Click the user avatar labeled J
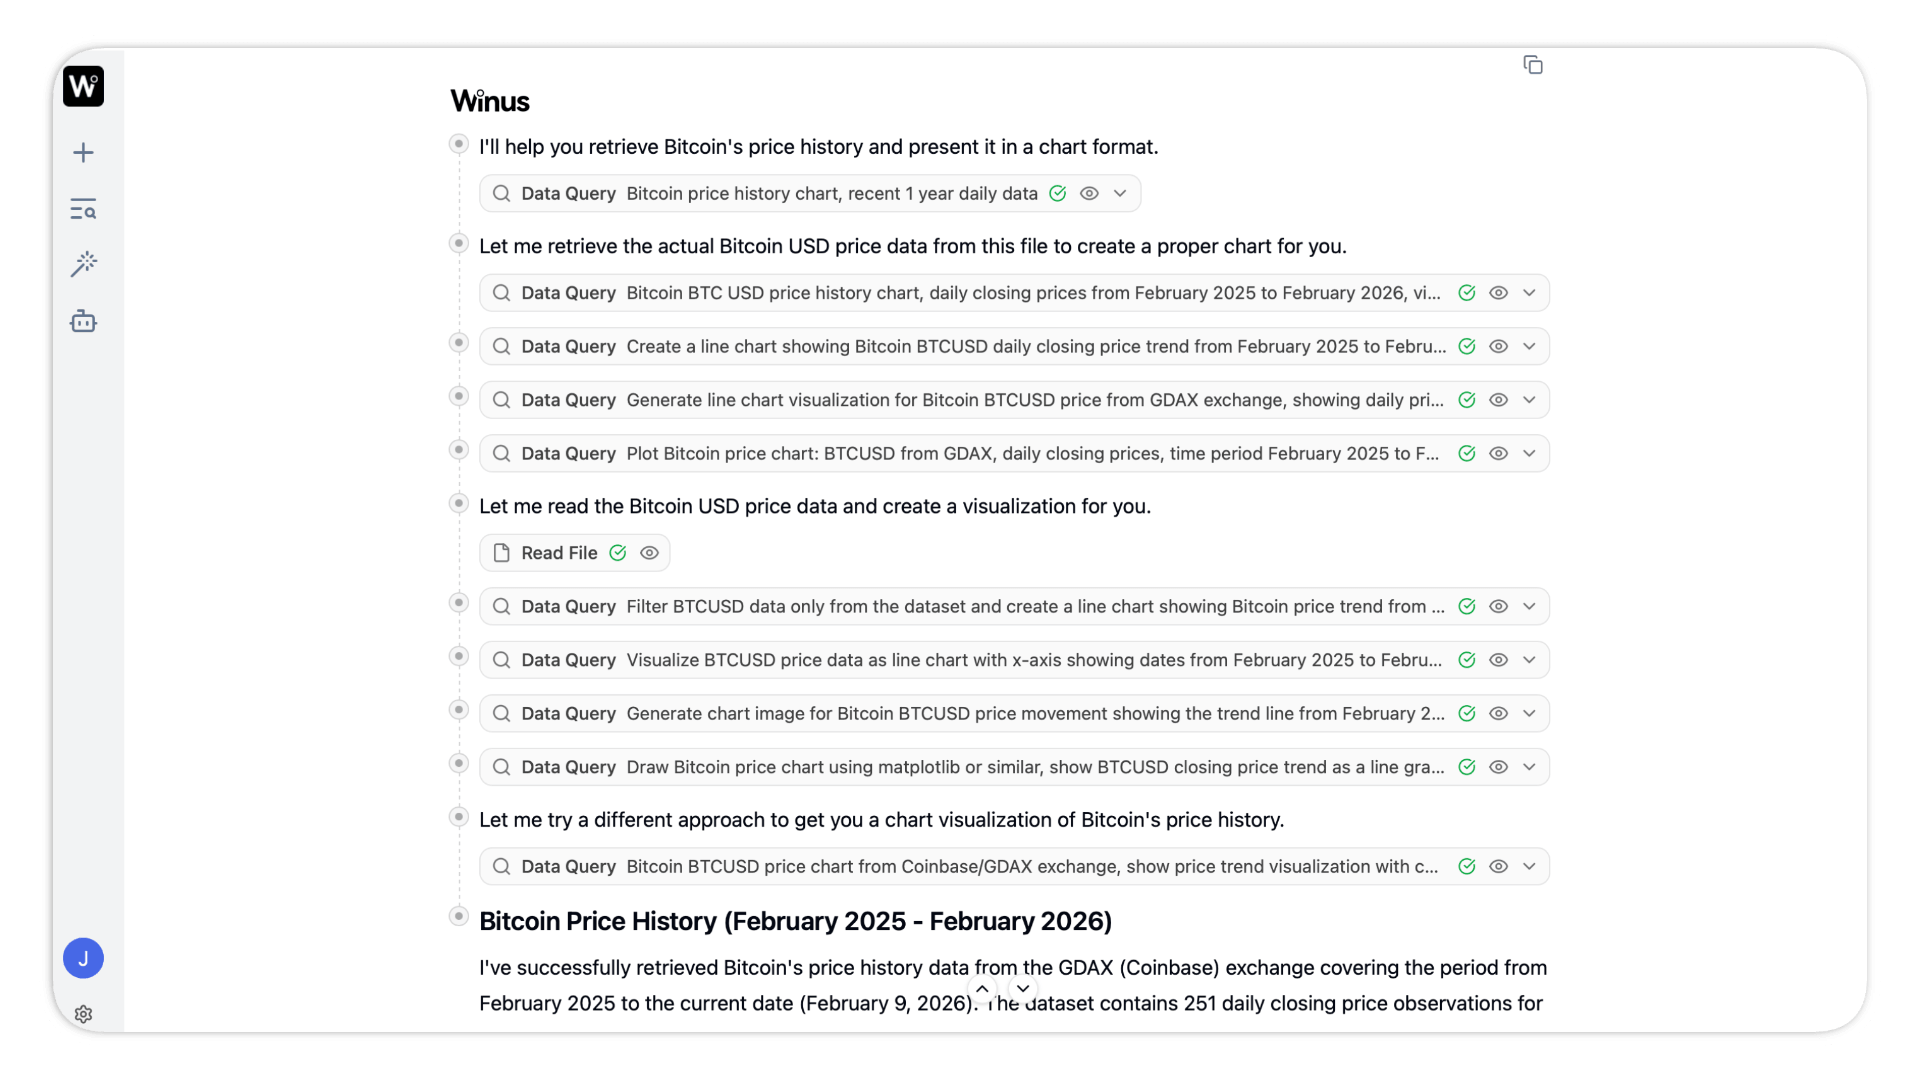Image resolution: width=1920 pixels, height=1080 pixels. click(x=83, y=958)
